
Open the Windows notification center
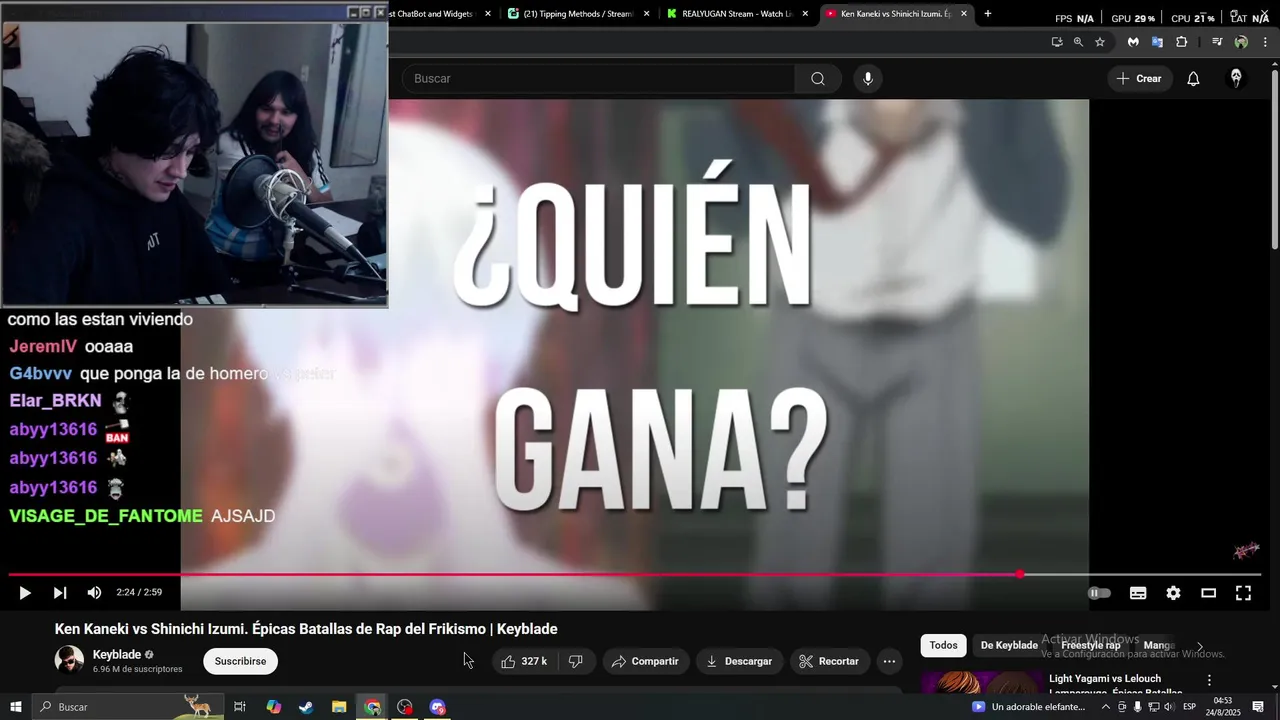tap(1258, 707)
